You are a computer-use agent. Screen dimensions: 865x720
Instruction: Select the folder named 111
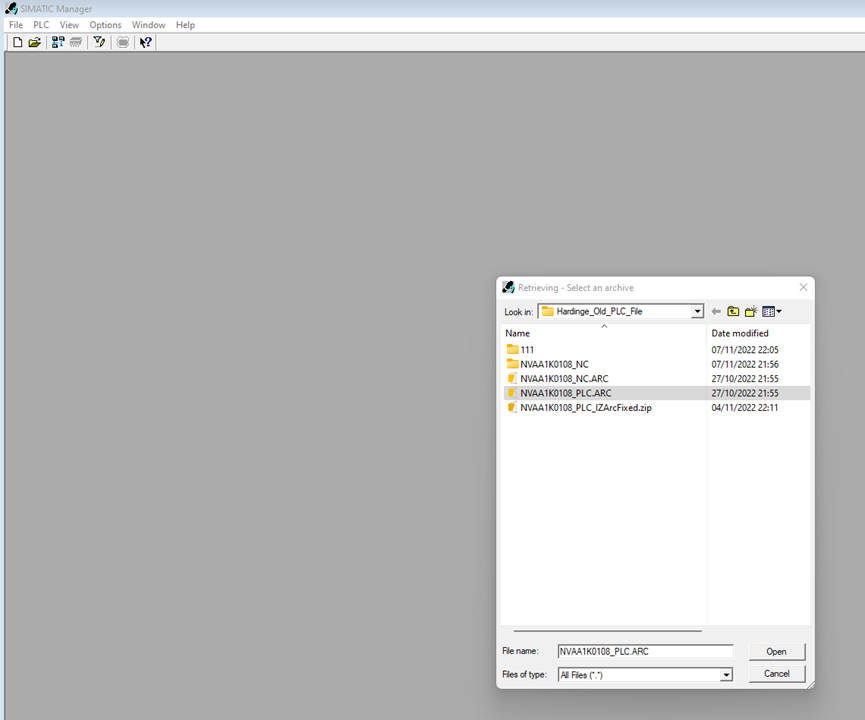pyautogui.click(x=527, y=350)
